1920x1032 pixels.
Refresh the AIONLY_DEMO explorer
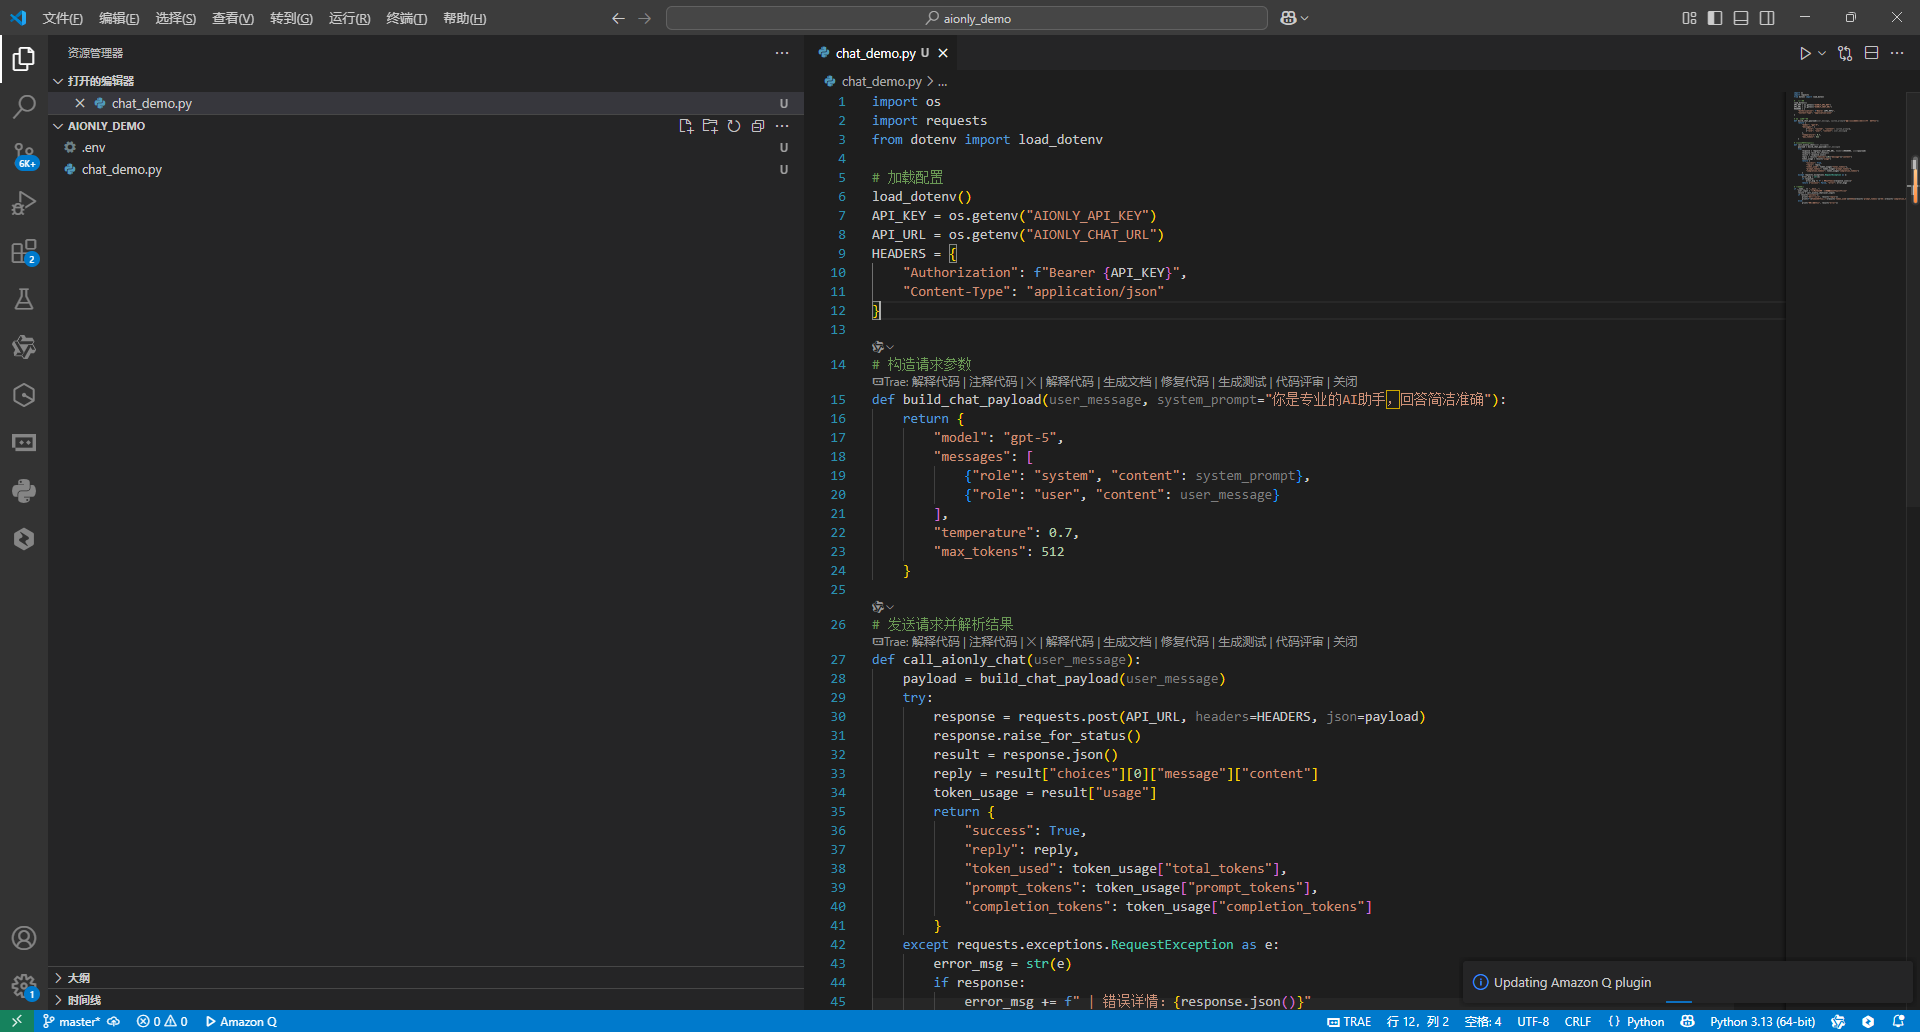(x=734, y=126)
